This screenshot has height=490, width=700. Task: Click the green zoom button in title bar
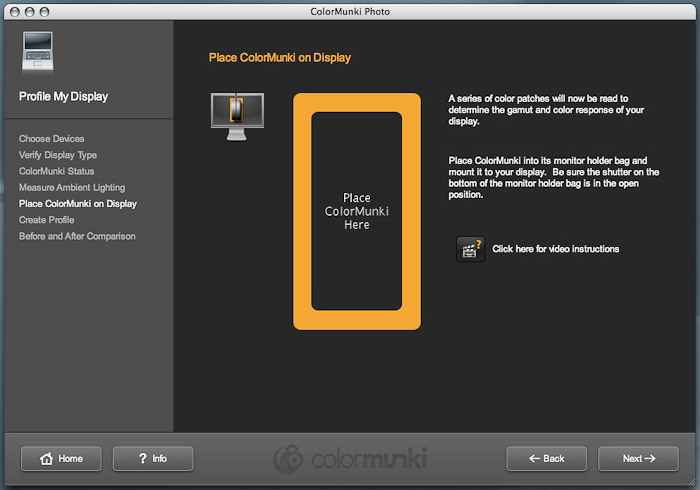47,10
